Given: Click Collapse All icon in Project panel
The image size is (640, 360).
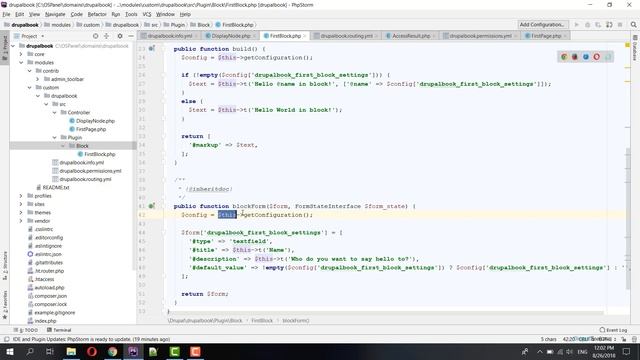Looking at the screenshot, I should click(x=107, y=36).
